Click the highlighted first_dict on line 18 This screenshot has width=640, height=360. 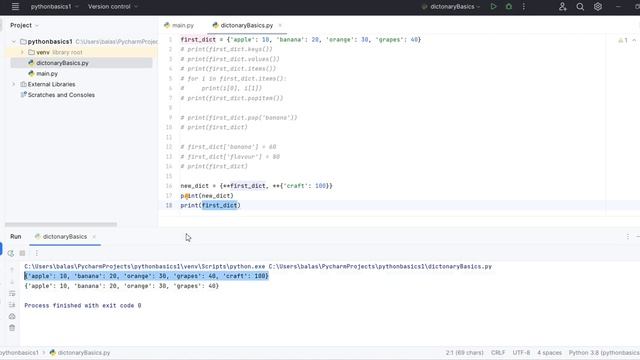point(220,205)
